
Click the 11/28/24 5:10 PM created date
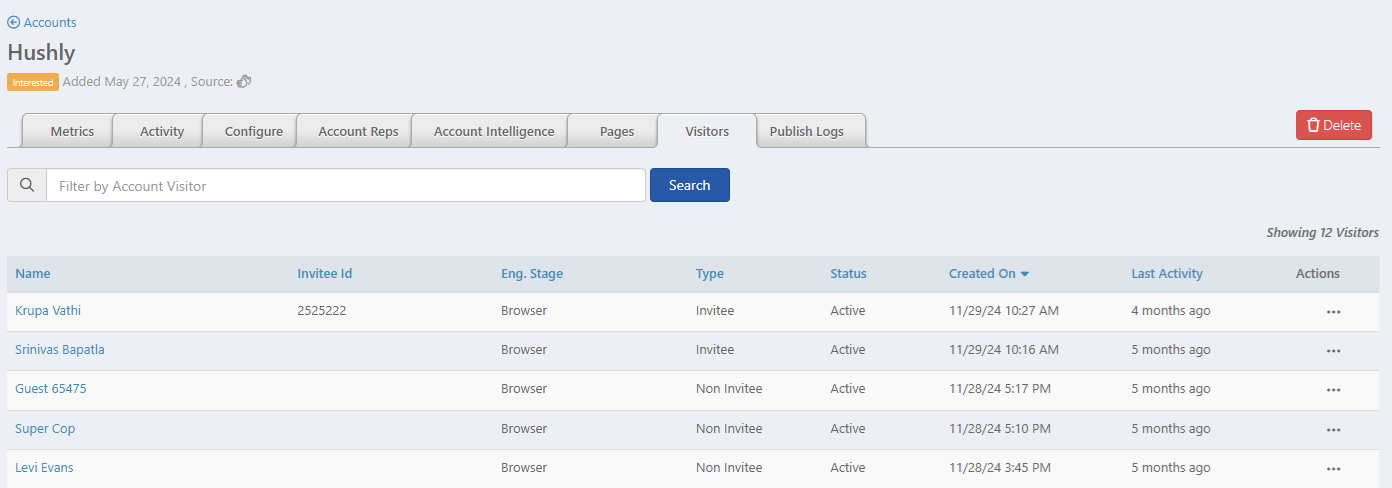1000,428
